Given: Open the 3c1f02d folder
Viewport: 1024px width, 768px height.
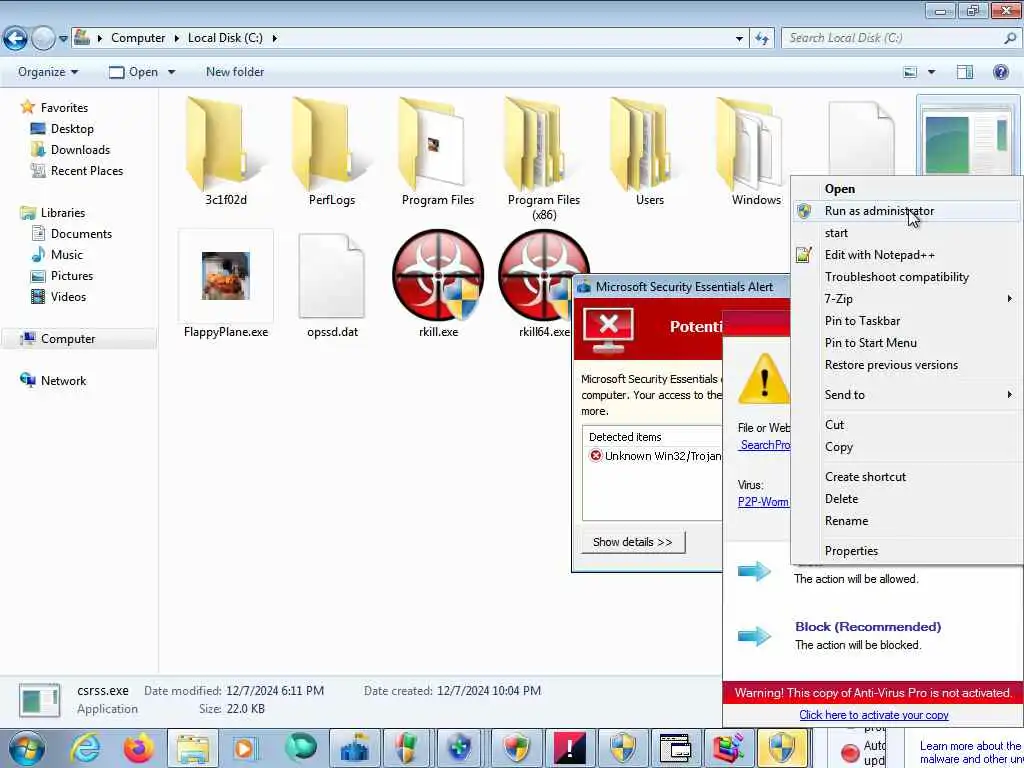Looking at the screenshot, I should click(225, 152).
